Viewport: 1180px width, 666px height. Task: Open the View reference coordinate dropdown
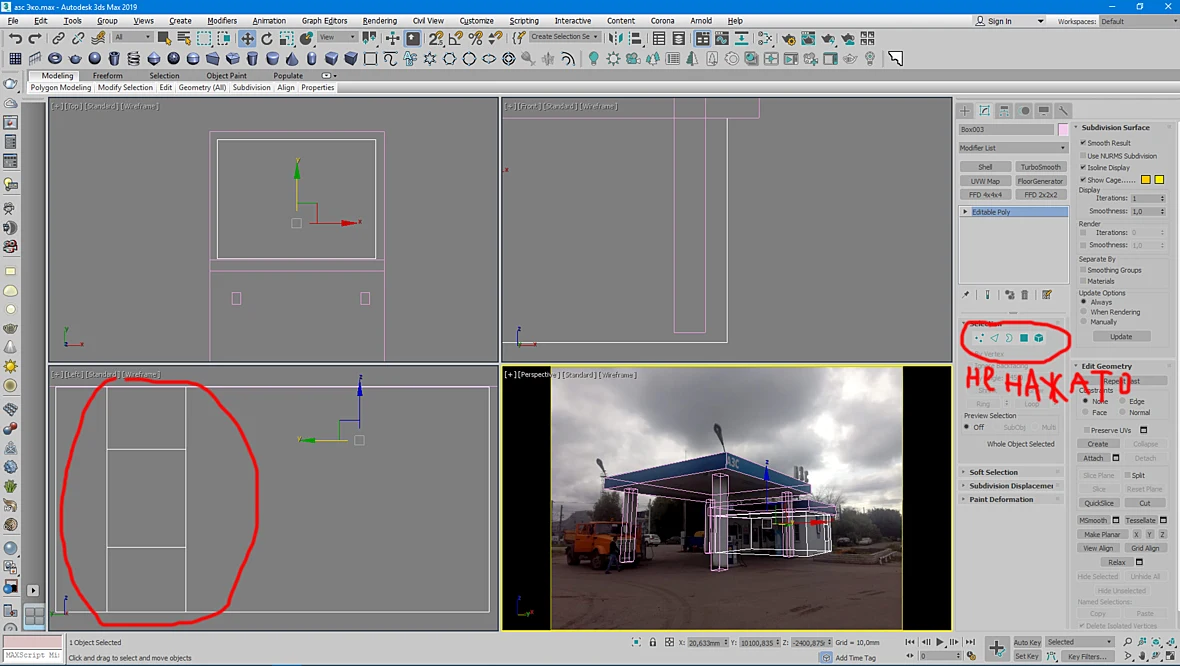[337, 37]
